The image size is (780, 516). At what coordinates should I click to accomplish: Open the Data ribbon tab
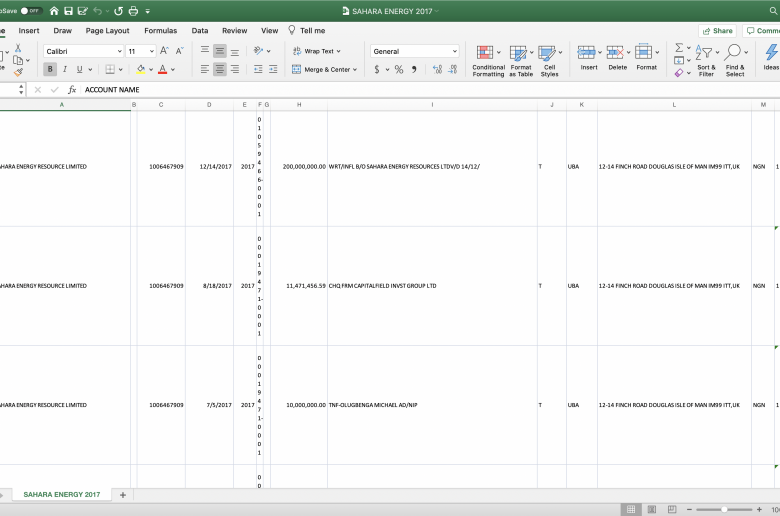200,30
